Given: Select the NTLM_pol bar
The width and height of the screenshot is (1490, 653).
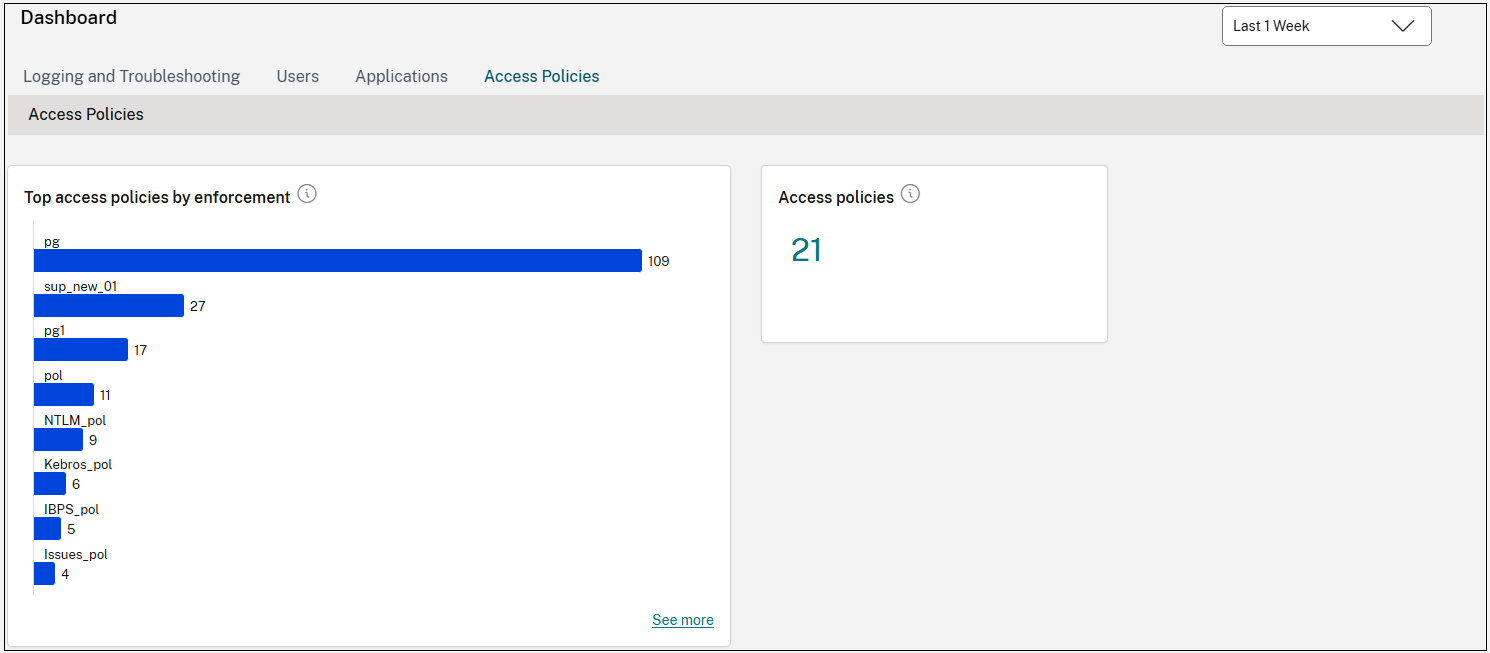Looking at the screenshot, I should (58, 440).
